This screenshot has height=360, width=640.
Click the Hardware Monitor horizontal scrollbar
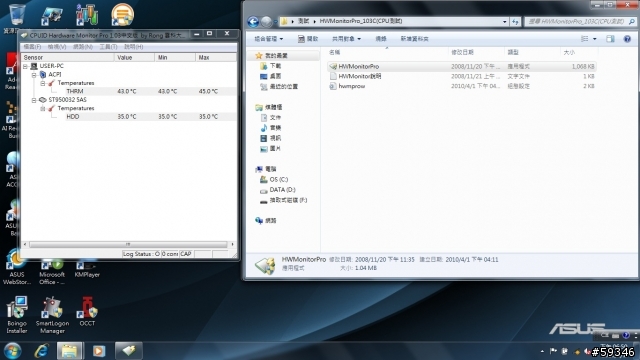tap(128, 244)
